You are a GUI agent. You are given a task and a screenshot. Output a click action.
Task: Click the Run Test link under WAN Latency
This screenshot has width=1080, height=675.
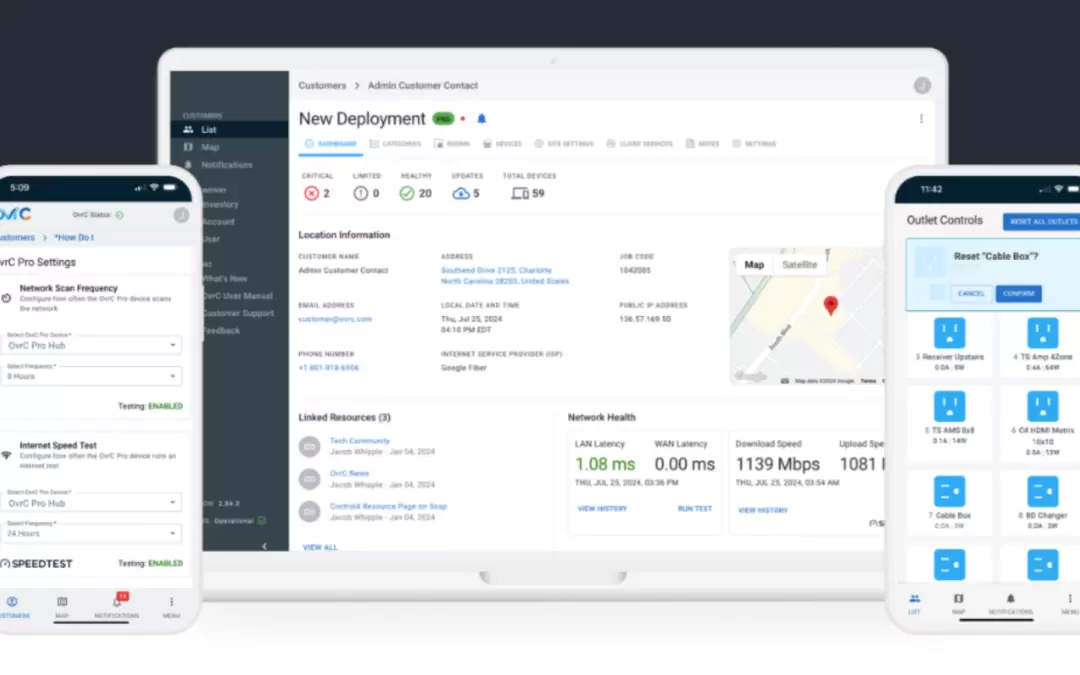[x=694, y=509]
